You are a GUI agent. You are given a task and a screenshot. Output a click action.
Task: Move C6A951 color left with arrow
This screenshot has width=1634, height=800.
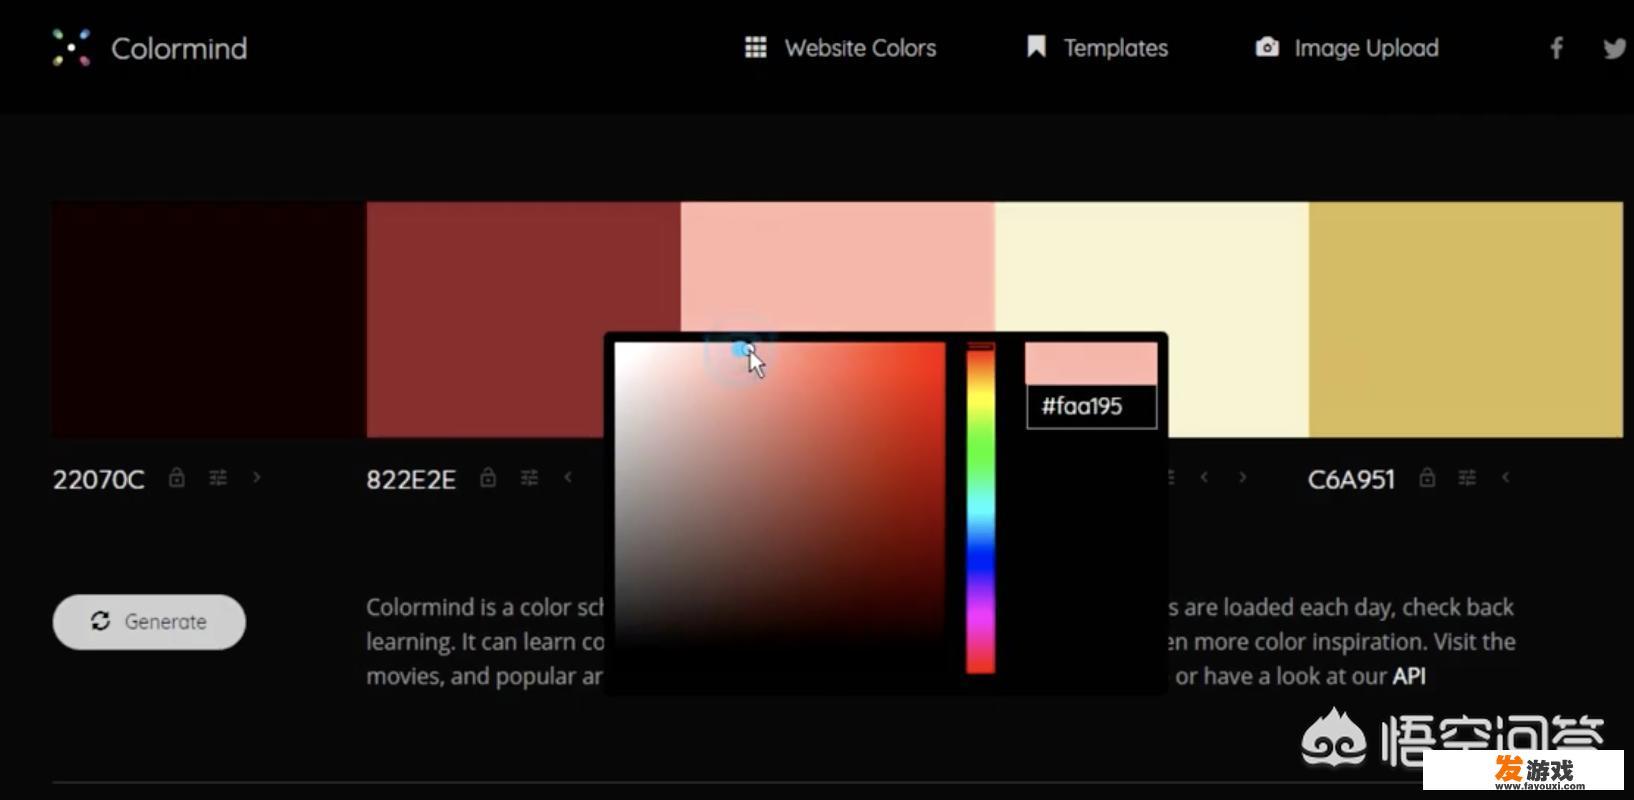[1505, 478]
